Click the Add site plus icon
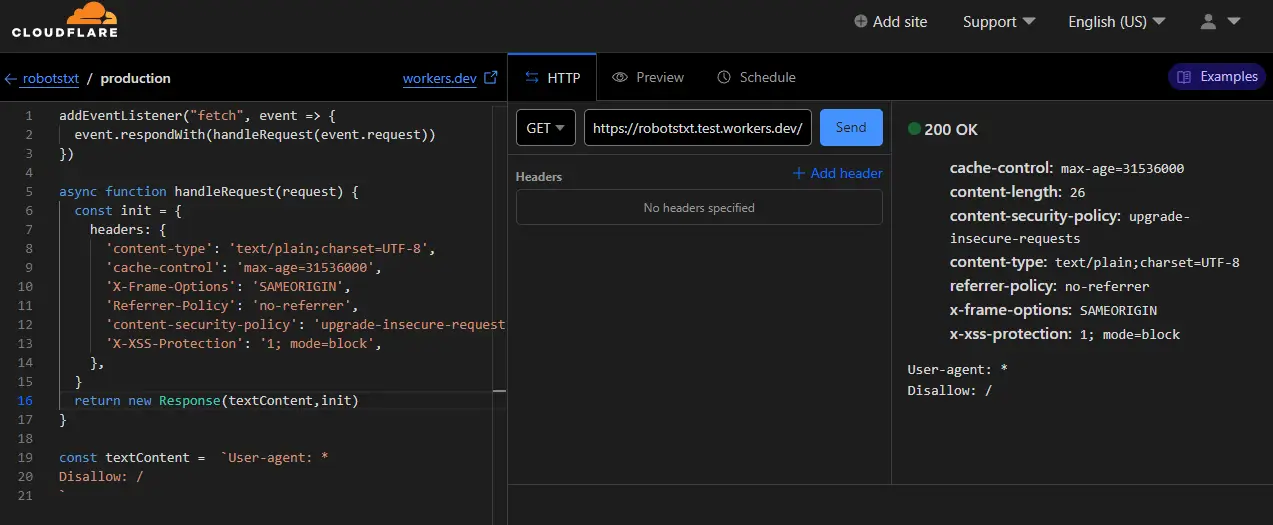This screenshot has height=525, width=1273. [861, 21]
